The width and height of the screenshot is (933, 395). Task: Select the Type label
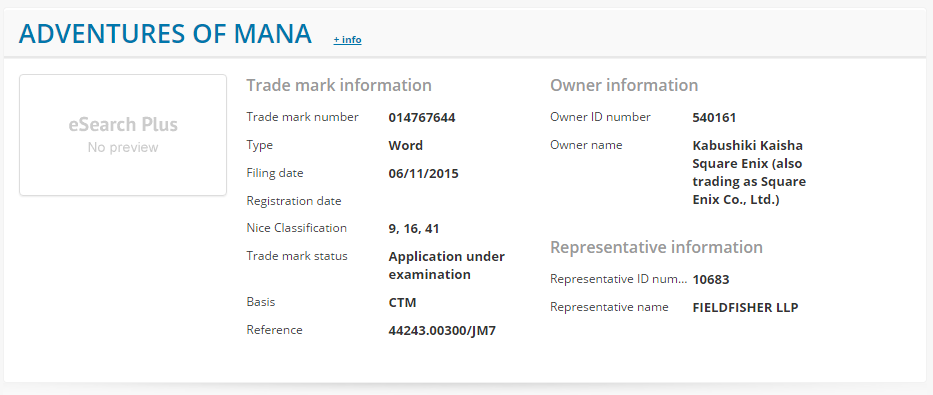[259, 145]
